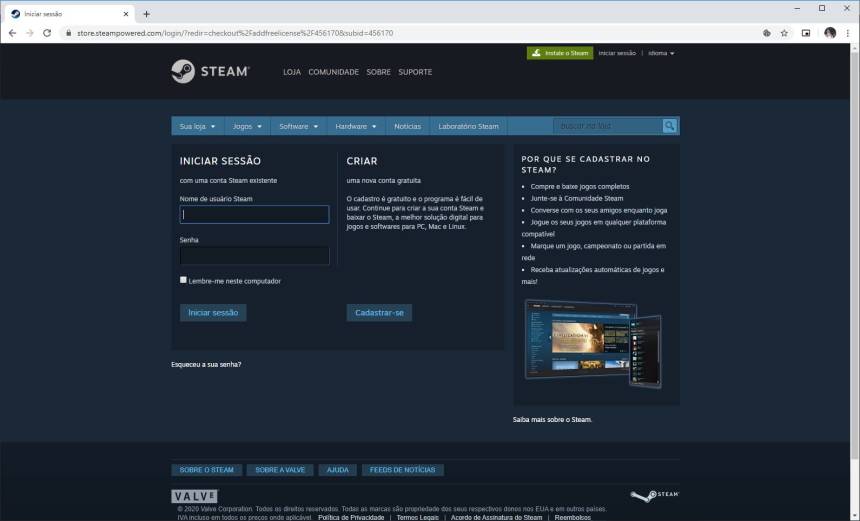This screenshot has width=860, height=521.
Task: Click the browser address bar URL
Action: pos(235,33)
